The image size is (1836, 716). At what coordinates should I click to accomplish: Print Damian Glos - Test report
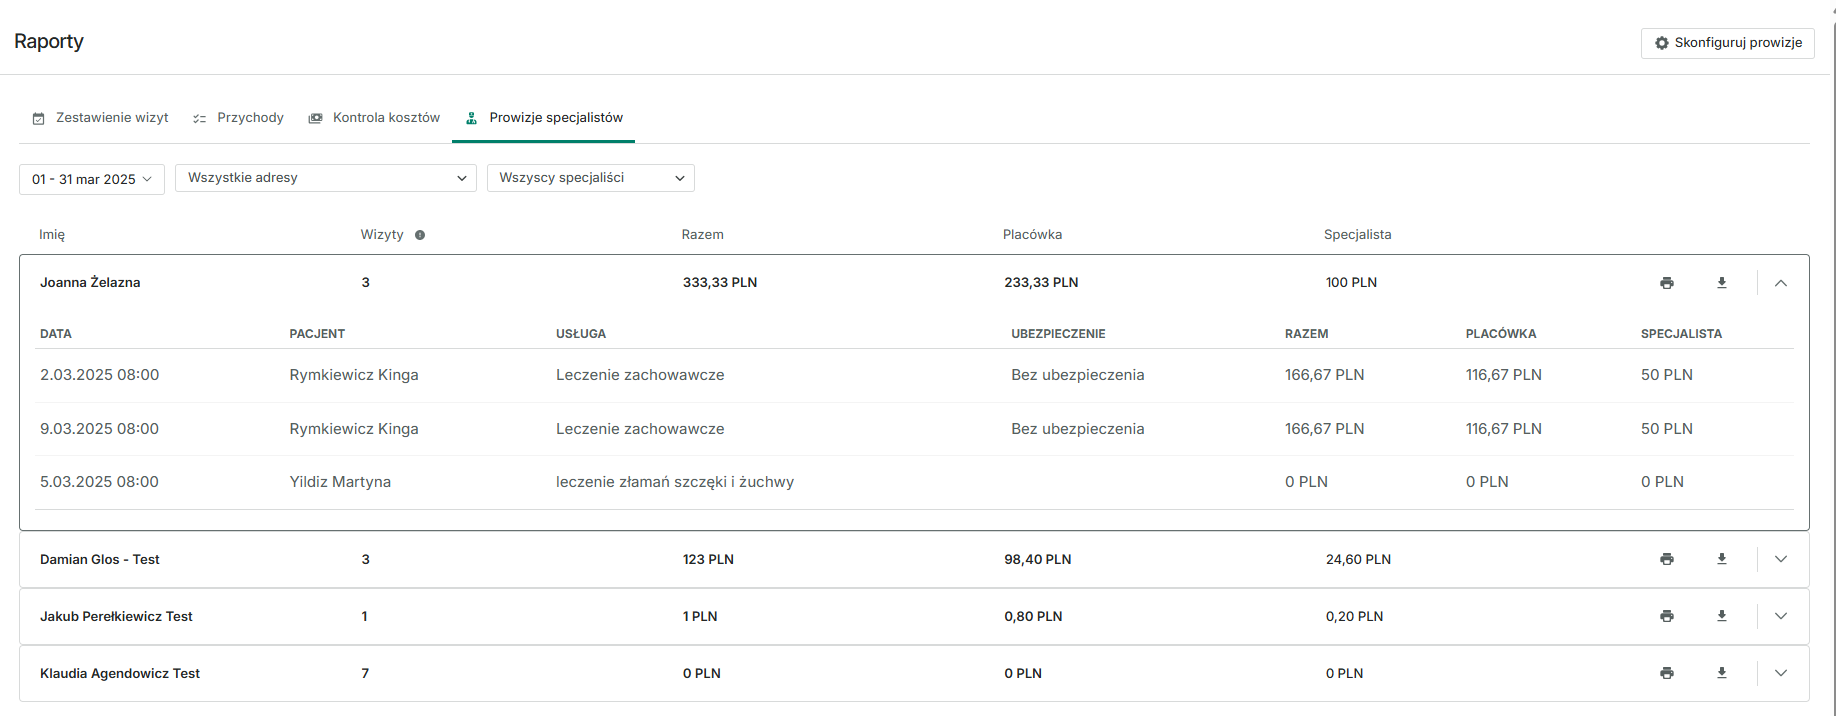1666,559
